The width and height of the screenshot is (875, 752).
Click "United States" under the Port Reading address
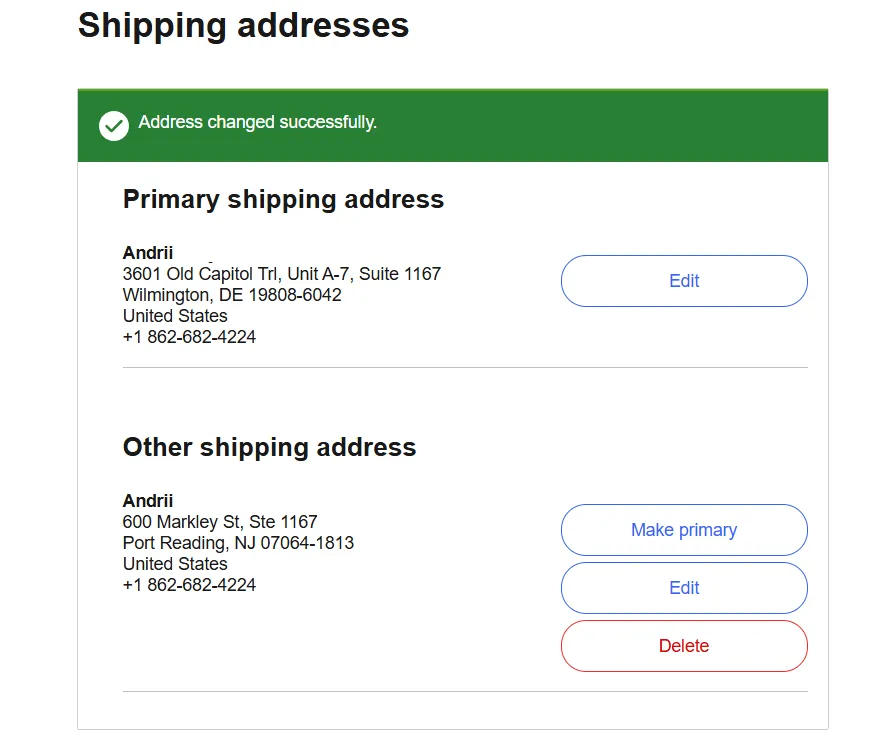coord(175,564)
